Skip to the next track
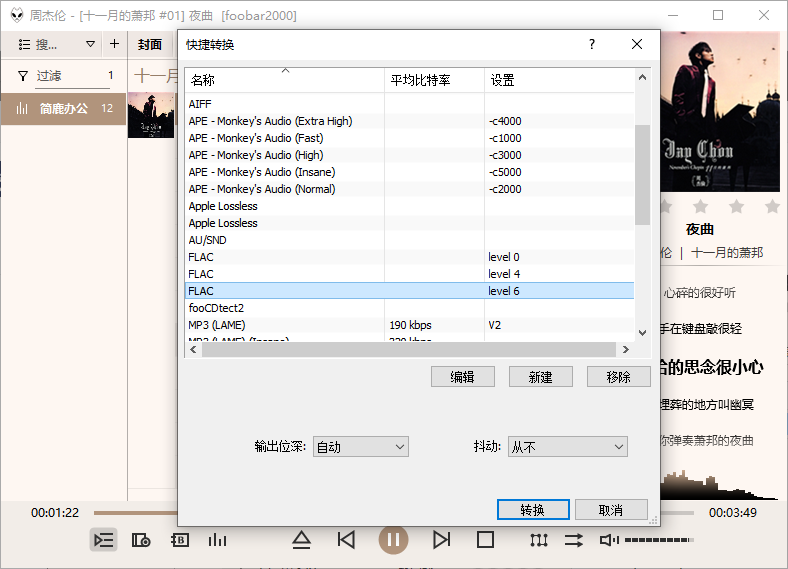This screenshot has width=788, height=569. 441,540
